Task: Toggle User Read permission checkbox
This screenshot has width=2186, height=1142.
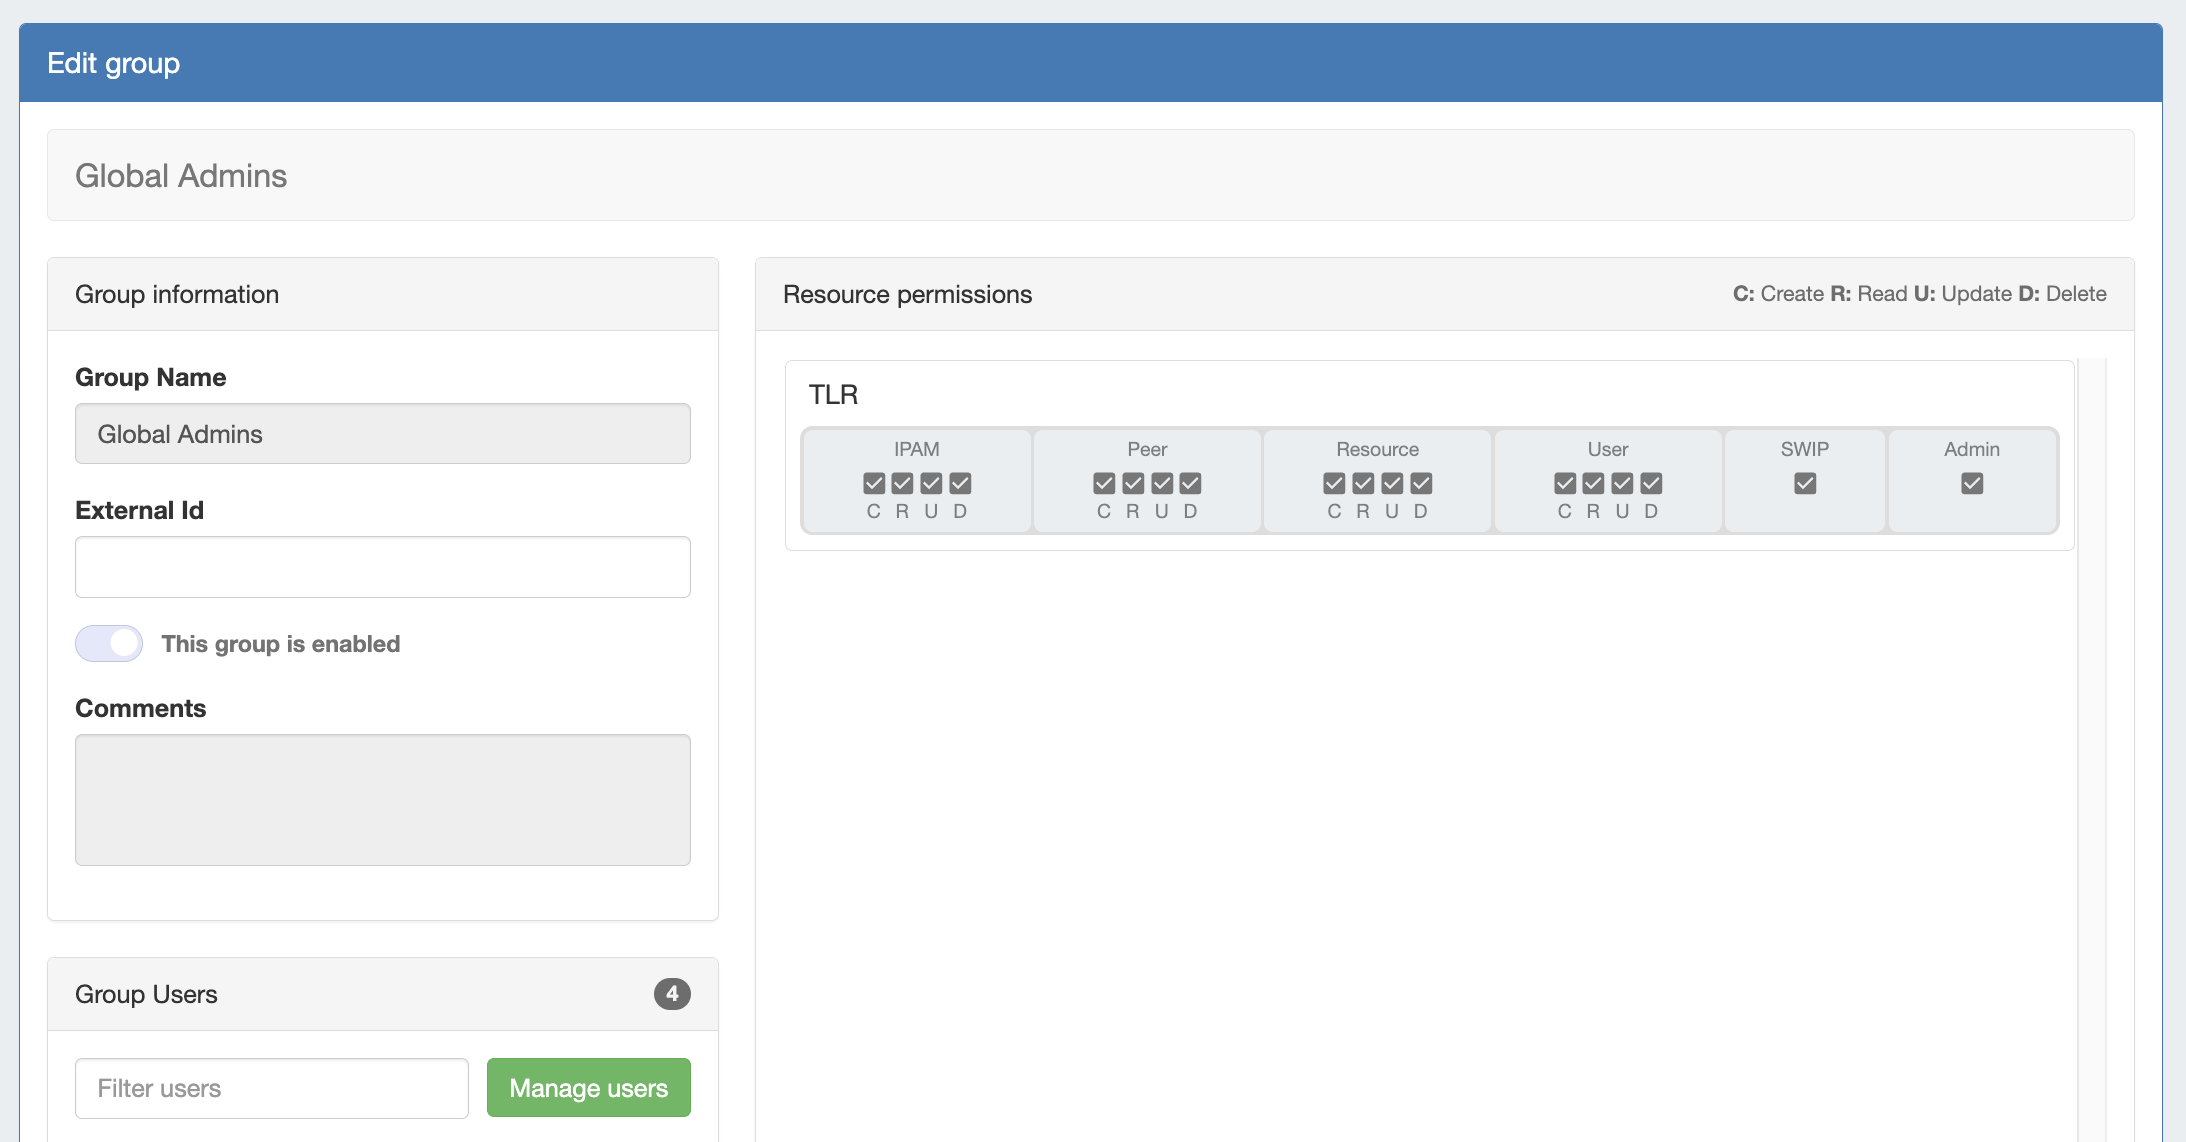Action: (1593, 484)
